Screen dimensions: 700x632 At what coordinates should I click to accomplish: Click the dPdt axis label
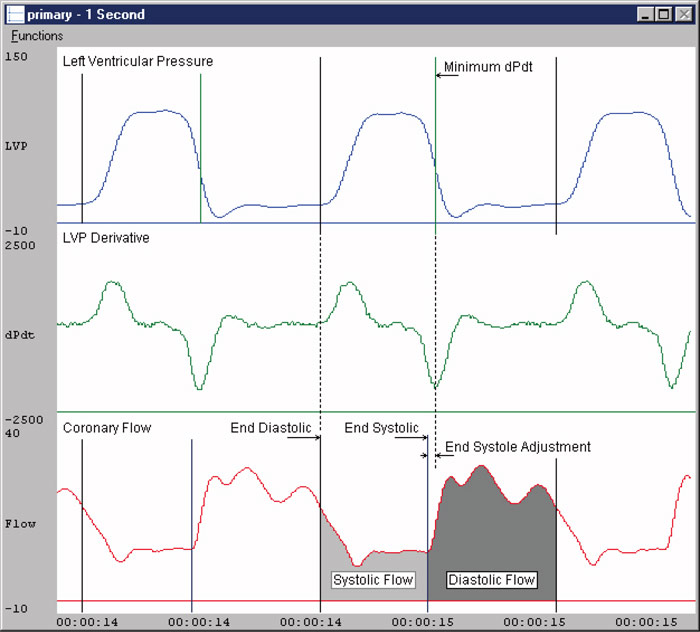(20, 336)
